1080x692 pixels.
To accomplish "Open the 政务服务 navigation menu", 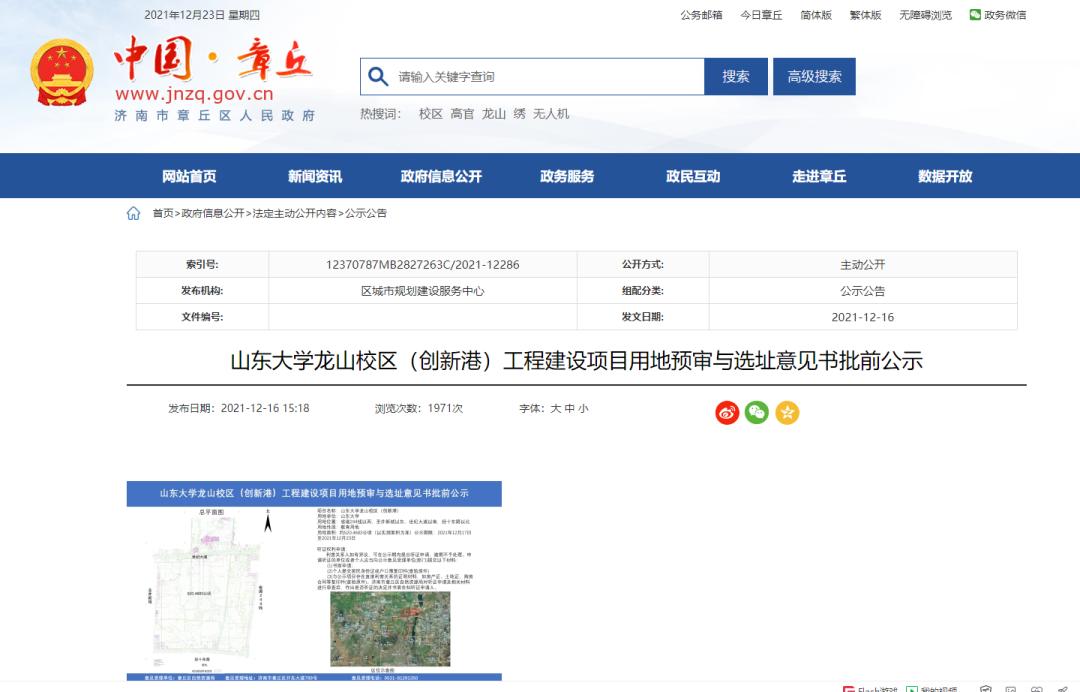I will click(566, 175).
